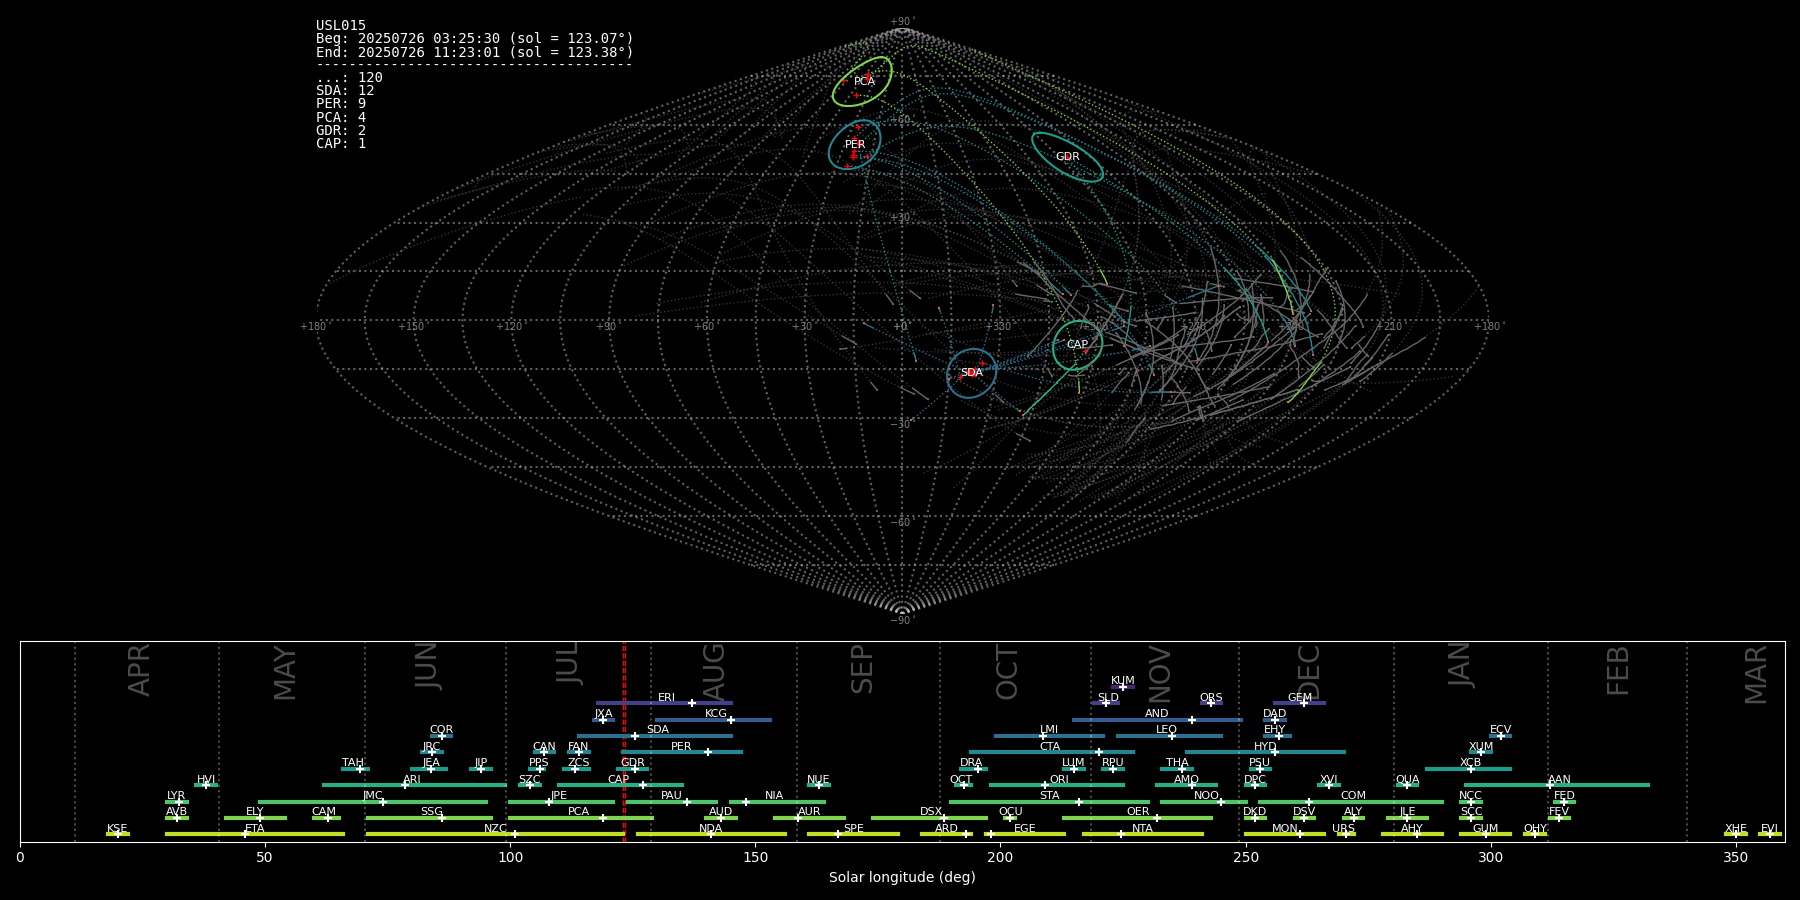This screenshot has height=900, width=1800.
Task: Click the ORS shower peak marker
Action: (x=1211, y=703)
